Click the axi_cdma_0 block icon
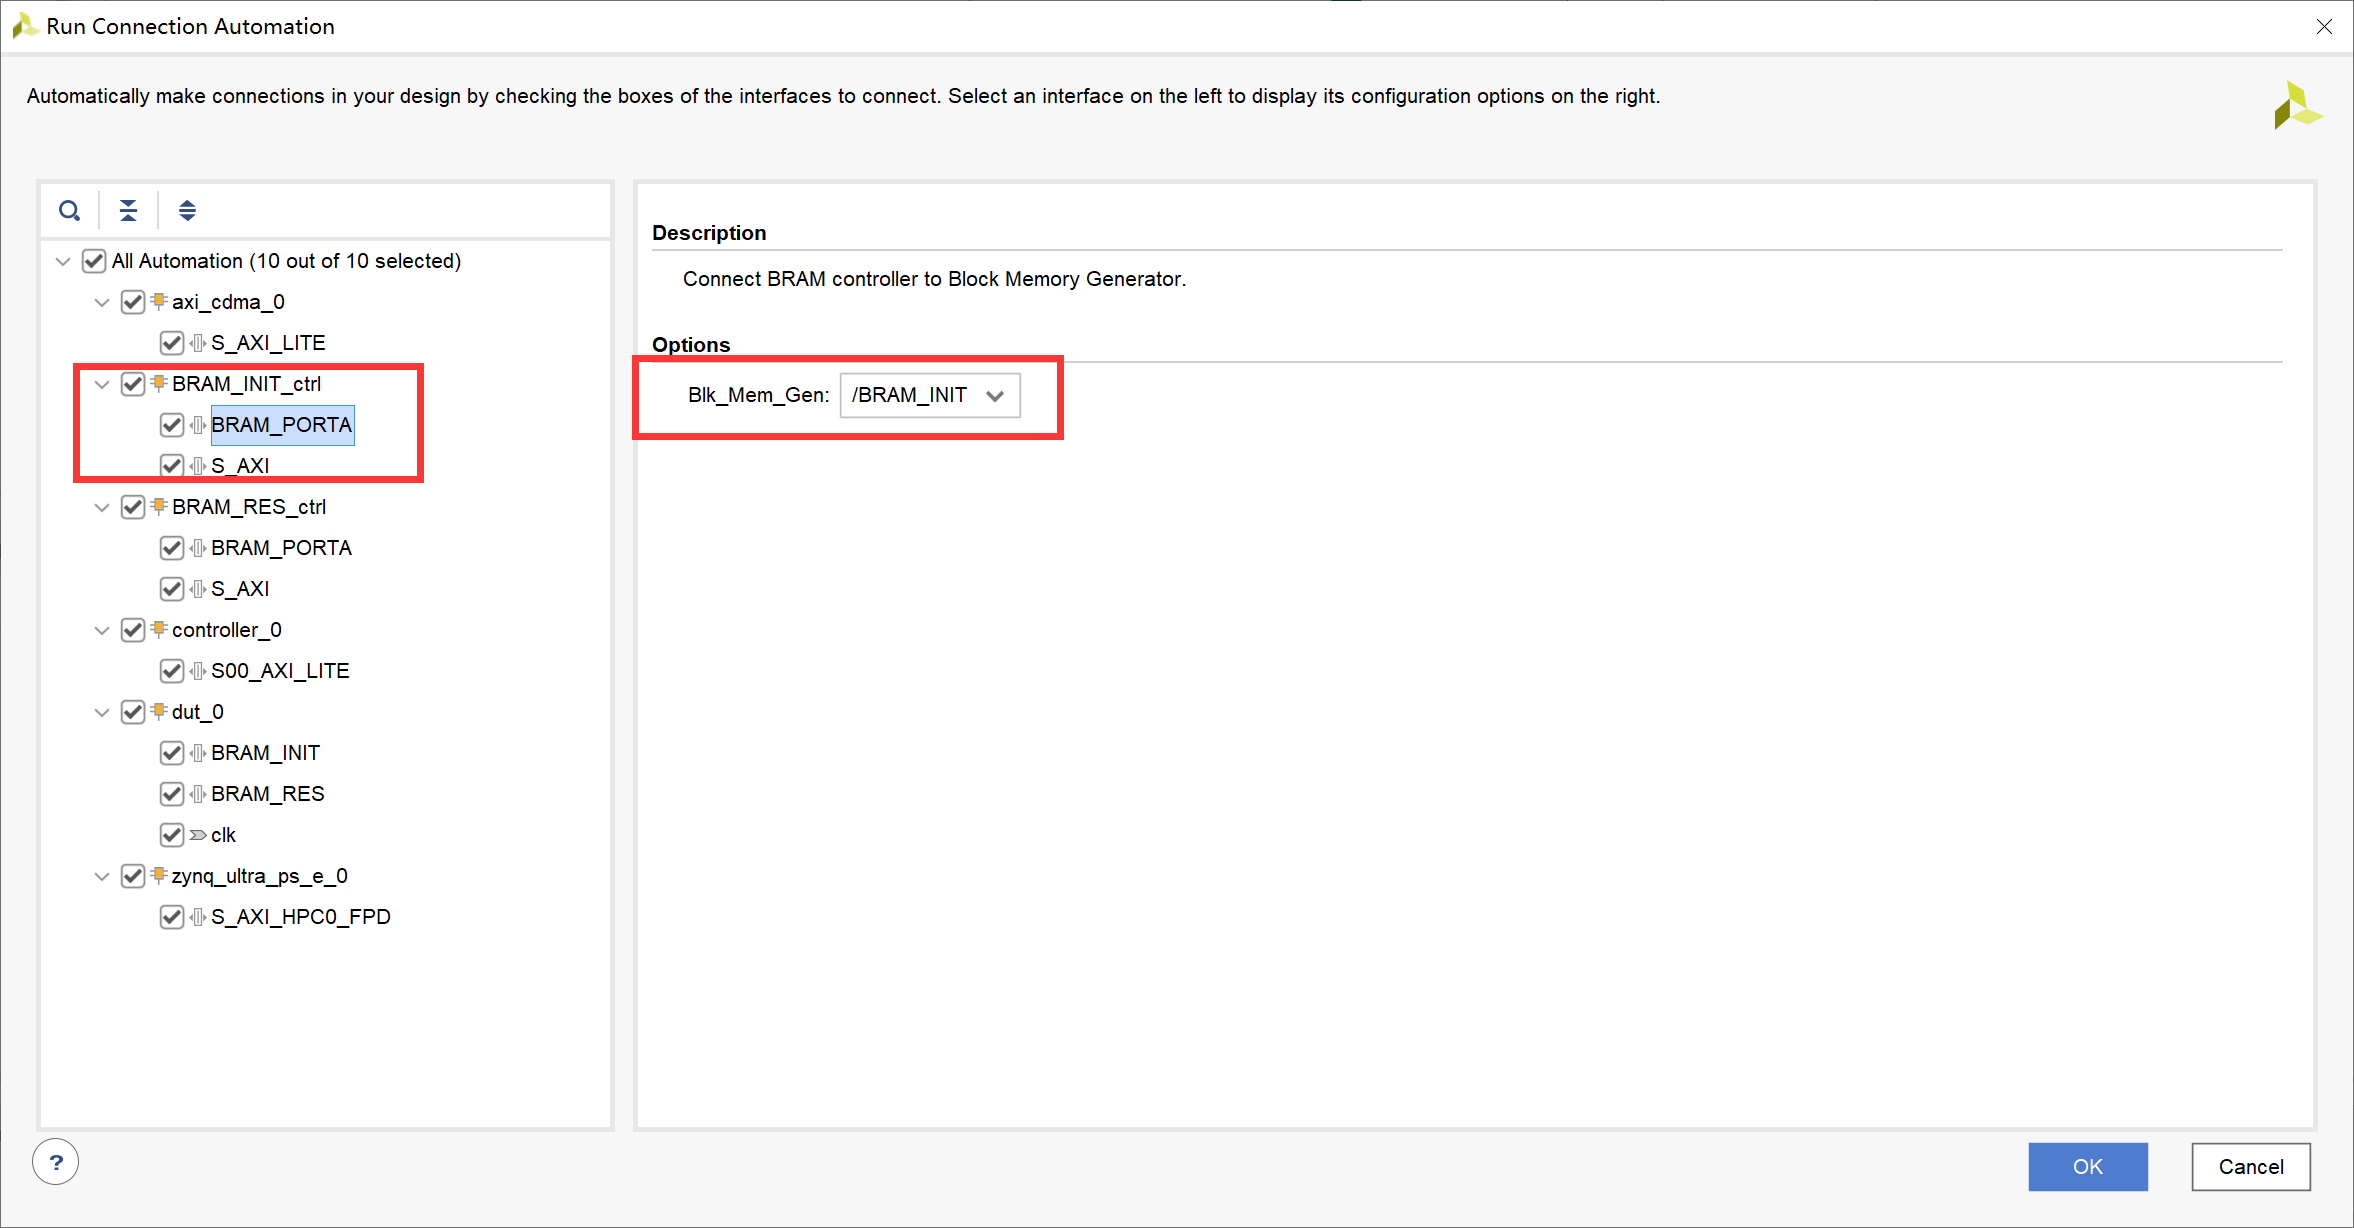This screenshot has height=1228, width=2354. pyautogui.click(x=159, y=301)
